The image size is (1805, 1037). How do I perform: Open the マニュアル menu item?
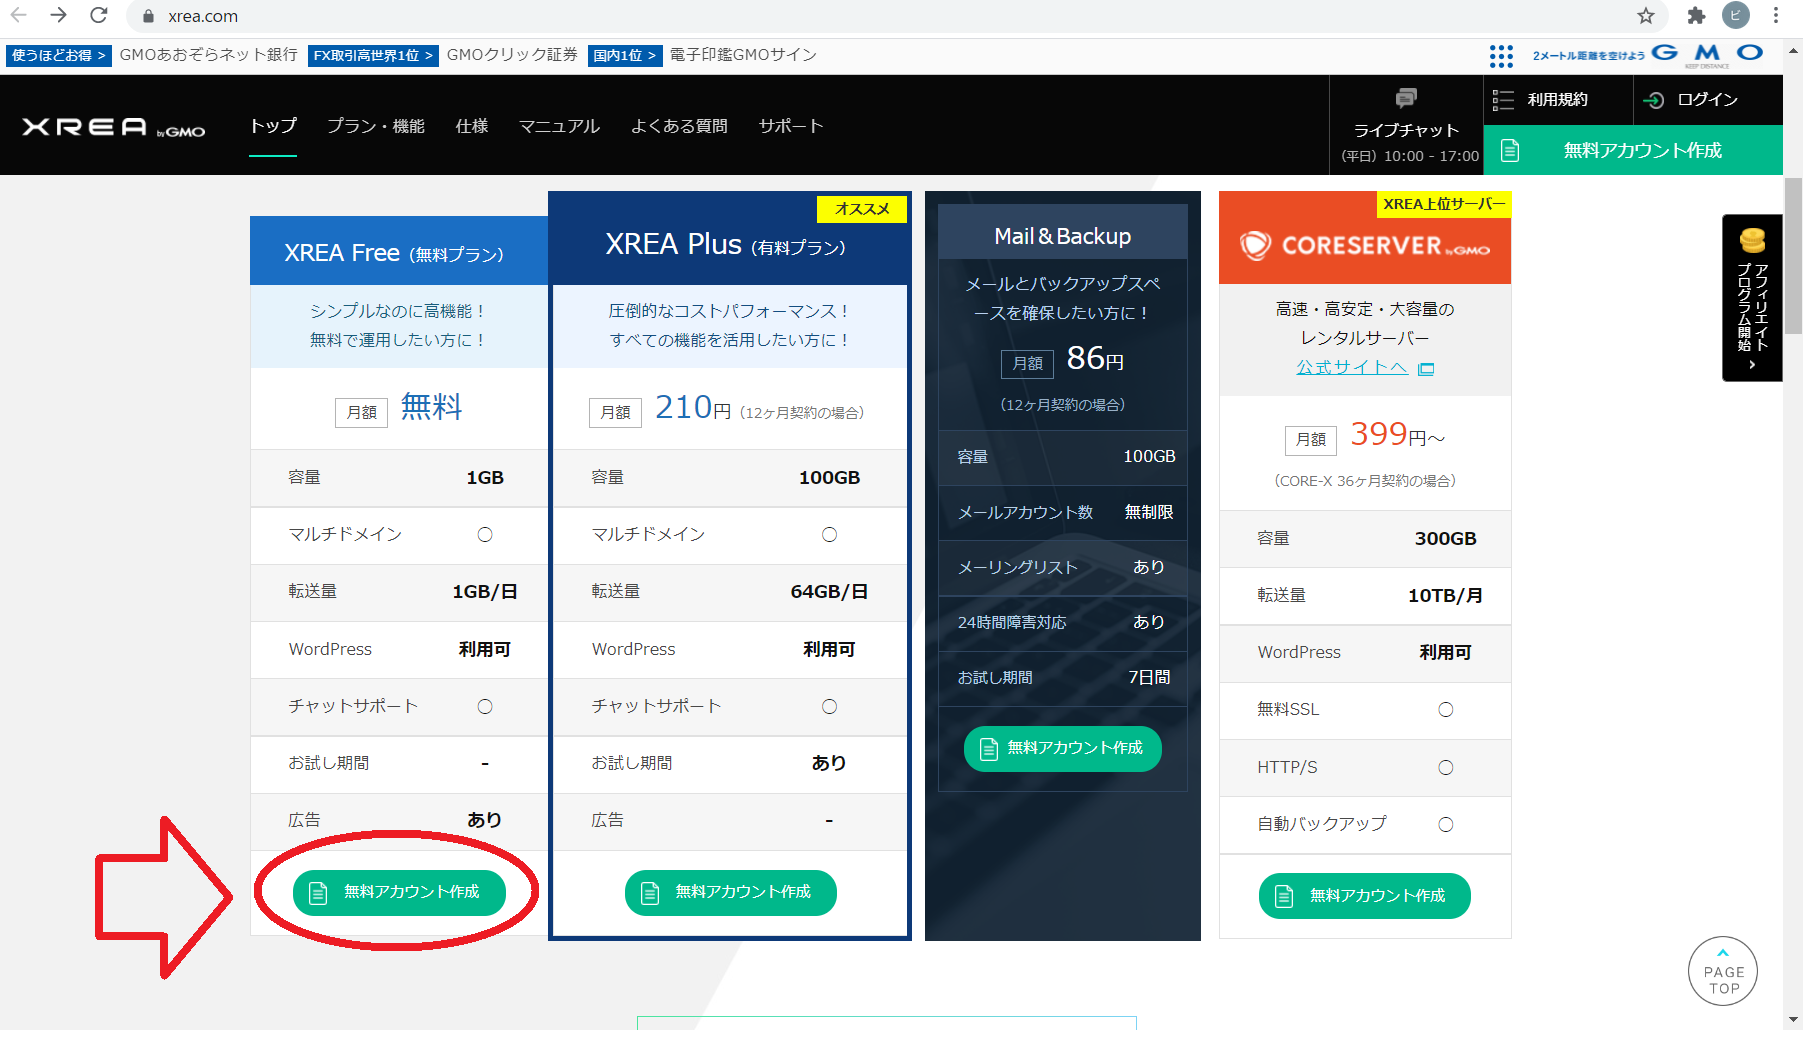pyautogui.click(x=559, y=126)
